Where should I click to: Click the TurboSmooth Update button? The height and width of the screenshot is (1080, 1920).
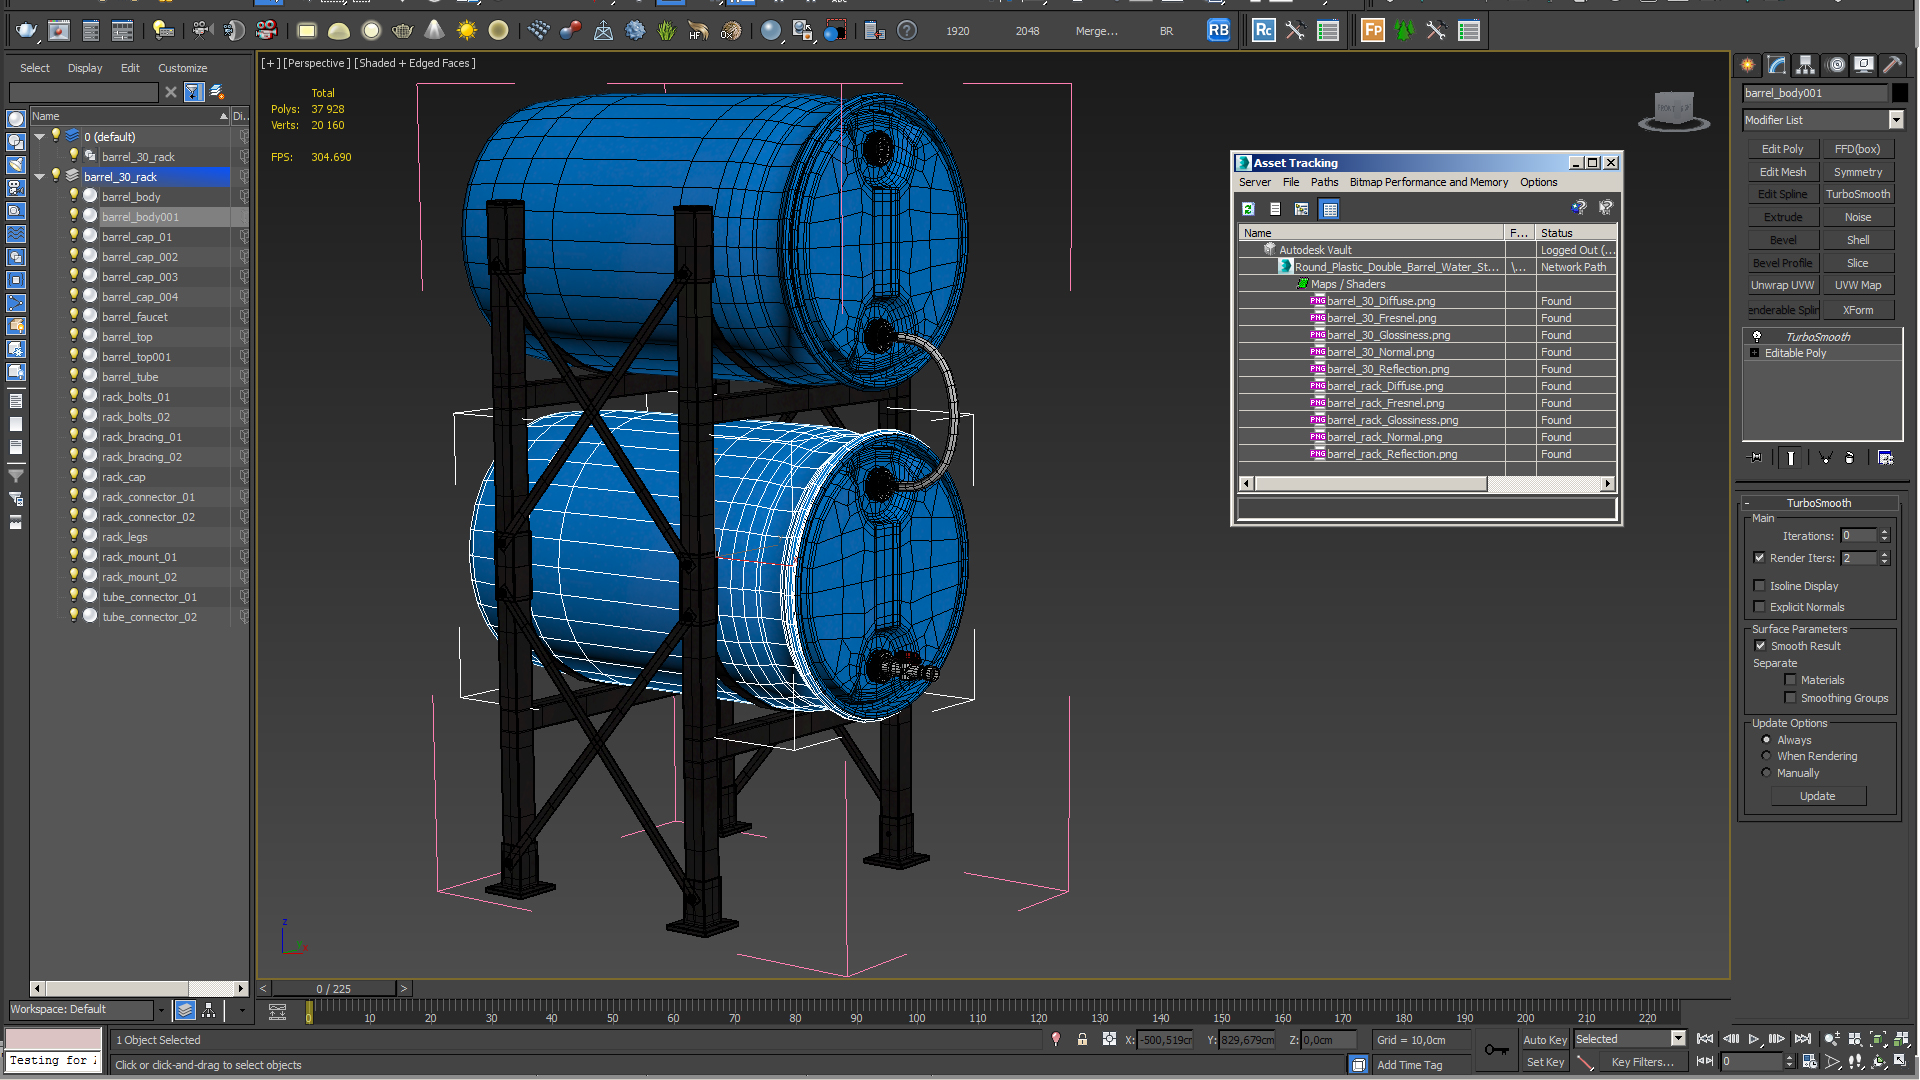(x=1817, y=796)
